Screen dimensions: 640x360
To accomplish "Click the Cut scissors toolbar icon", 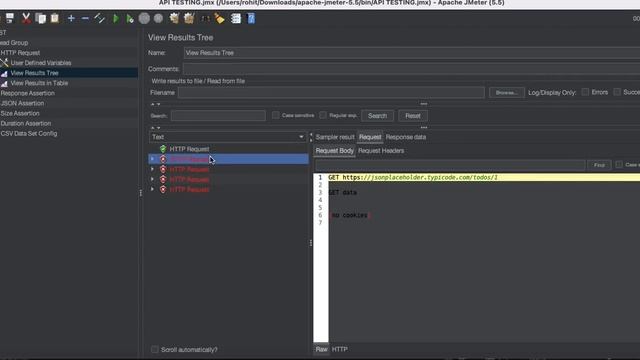I will [26, 18].
